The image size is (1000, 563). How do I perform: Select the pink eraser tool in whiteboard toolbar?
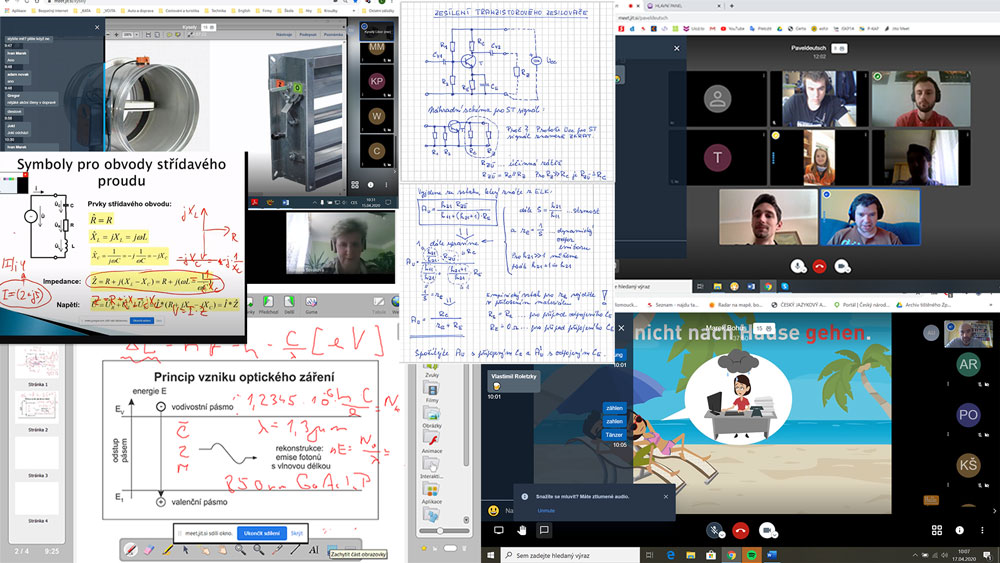tap(149, 549)
